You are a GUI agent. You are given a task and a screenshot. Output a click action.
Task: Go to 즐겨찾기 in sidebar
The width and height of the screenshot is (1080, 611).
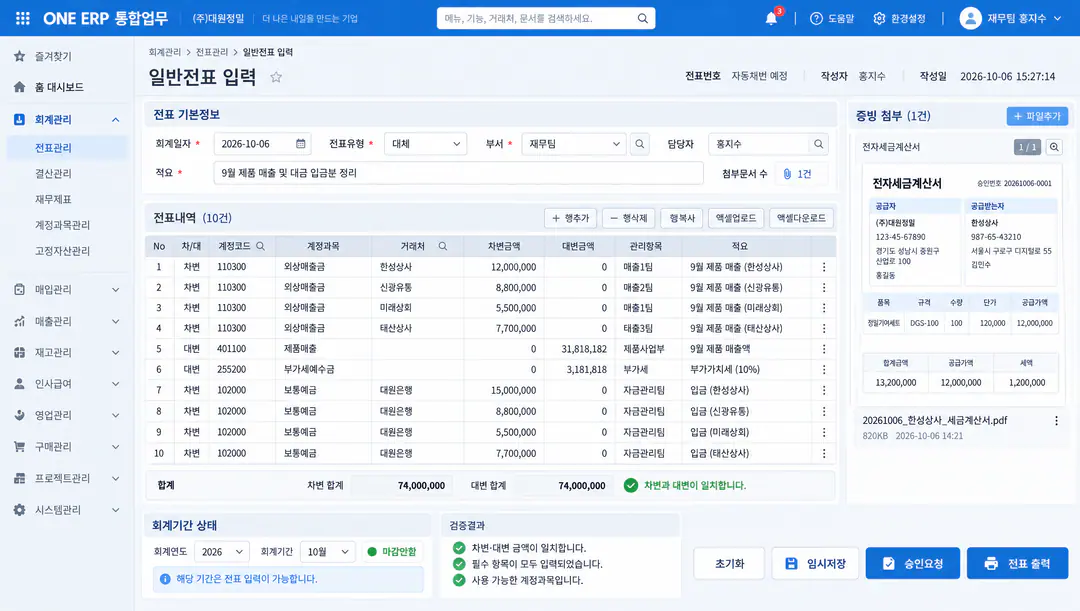[53, 56]
